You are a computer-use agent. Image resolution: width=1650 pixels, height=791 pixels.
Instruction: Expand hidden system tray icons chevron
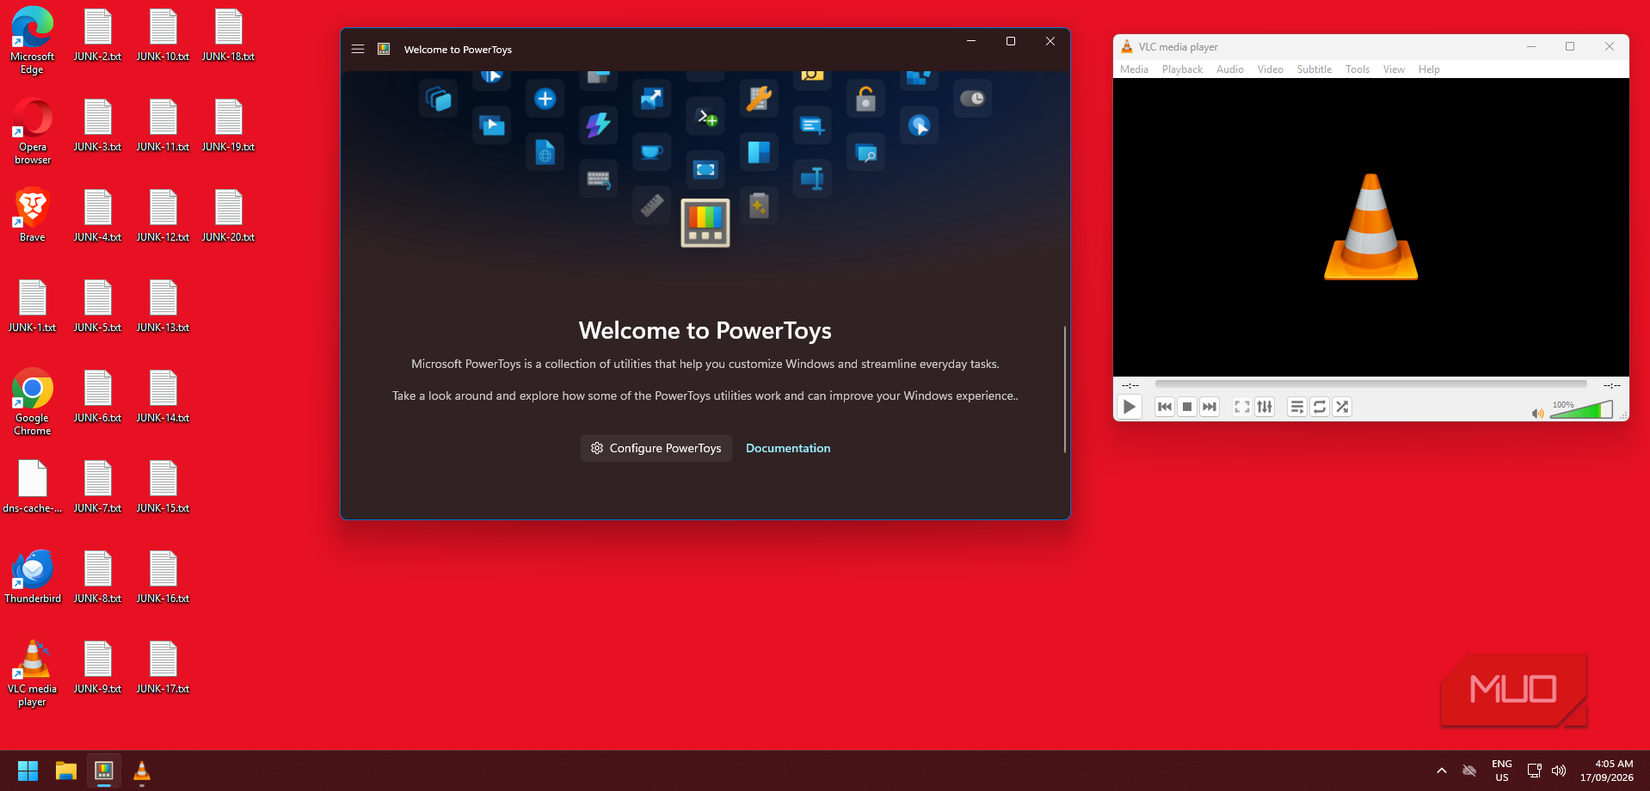pyautogui.click(x=1441, y=770)
